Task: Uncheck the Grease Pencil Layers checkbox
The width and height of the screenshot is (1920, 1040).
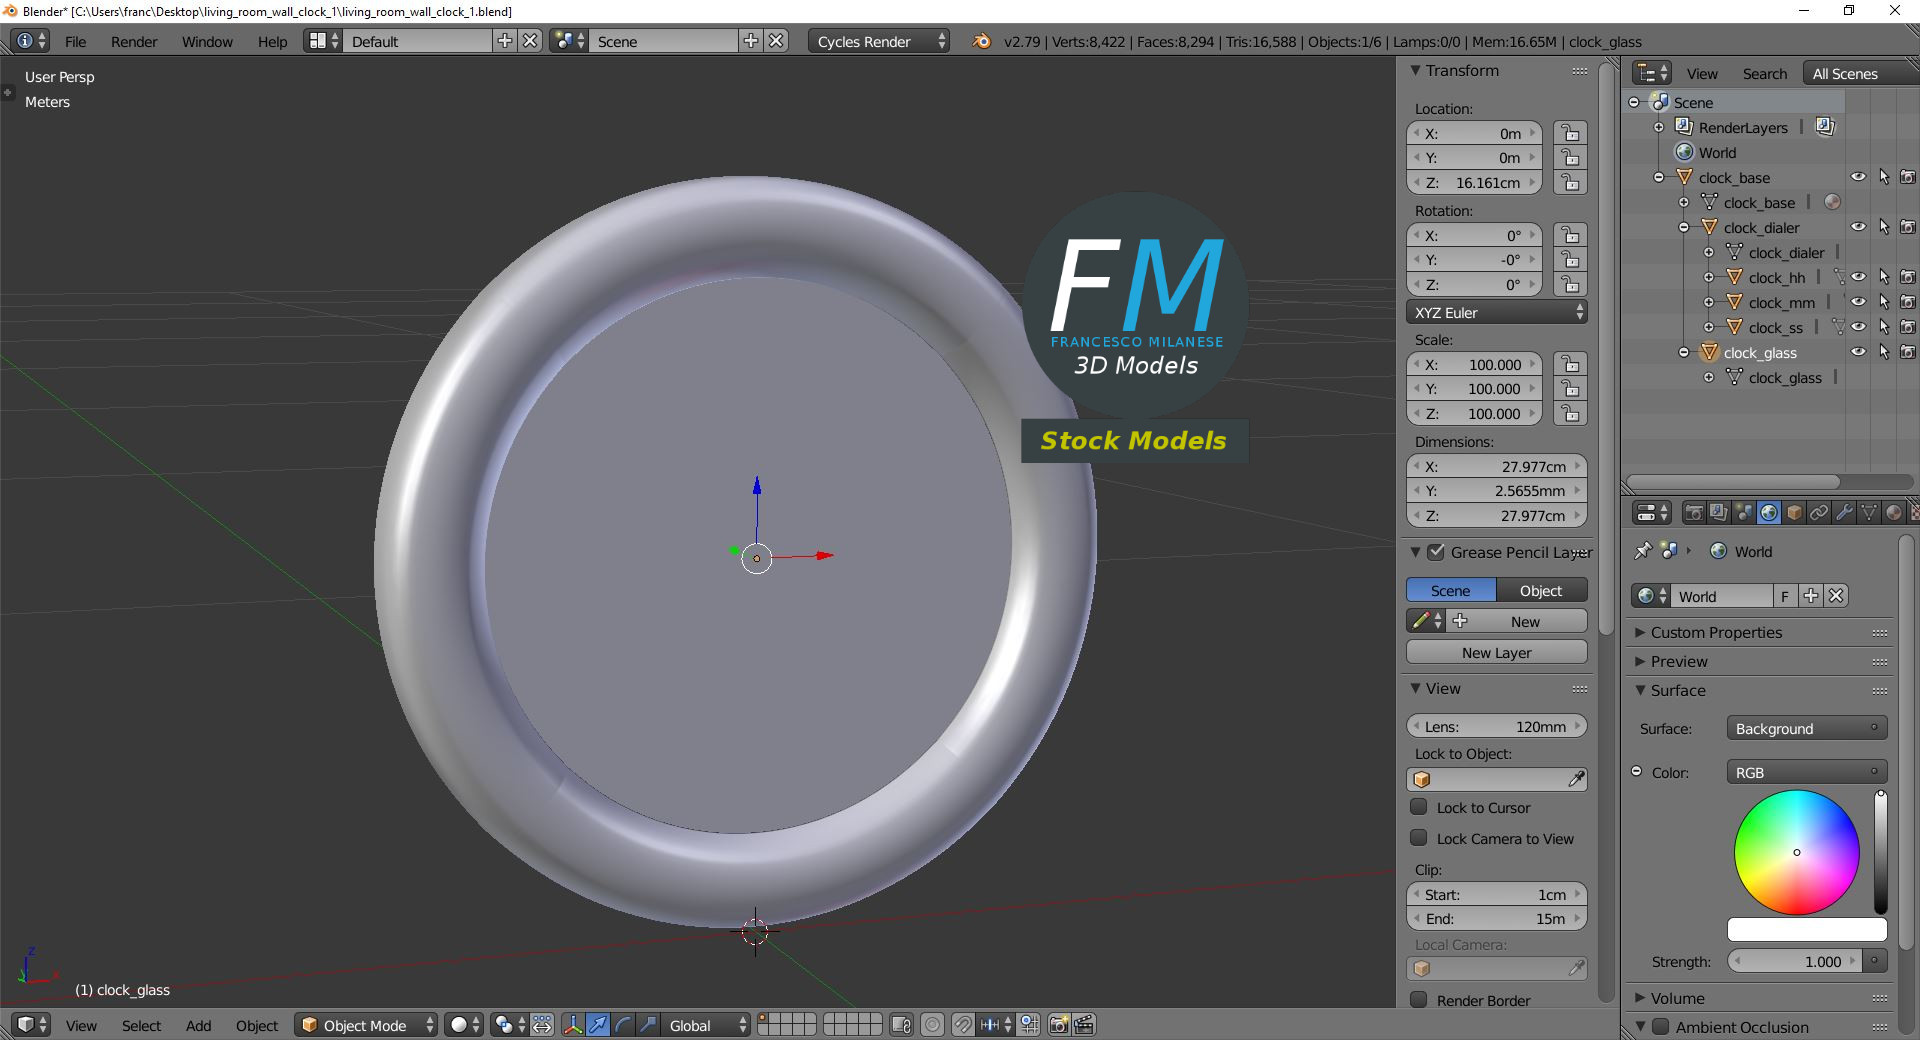Action: [1436, 552]
